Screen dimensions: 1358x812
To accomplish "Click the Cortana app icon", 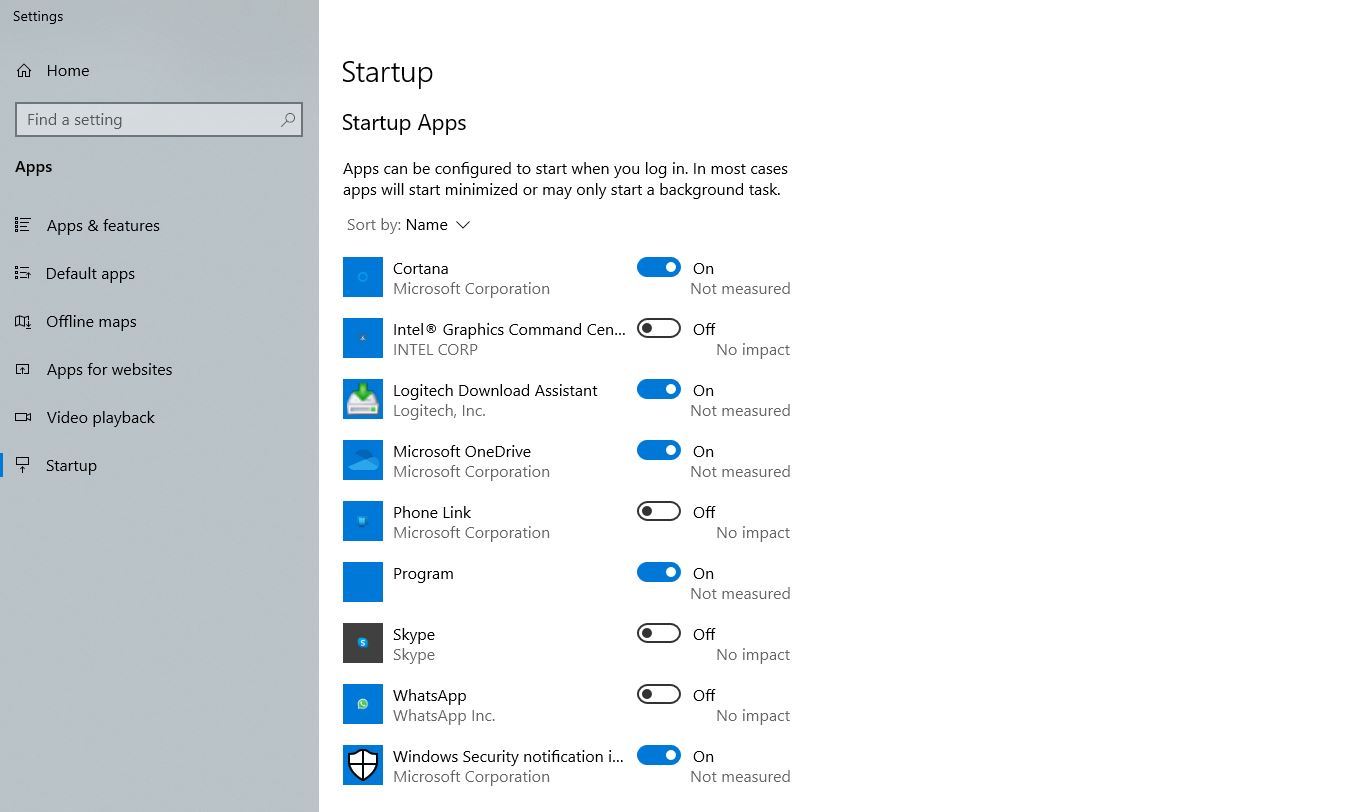I will (x=363, y=277).
